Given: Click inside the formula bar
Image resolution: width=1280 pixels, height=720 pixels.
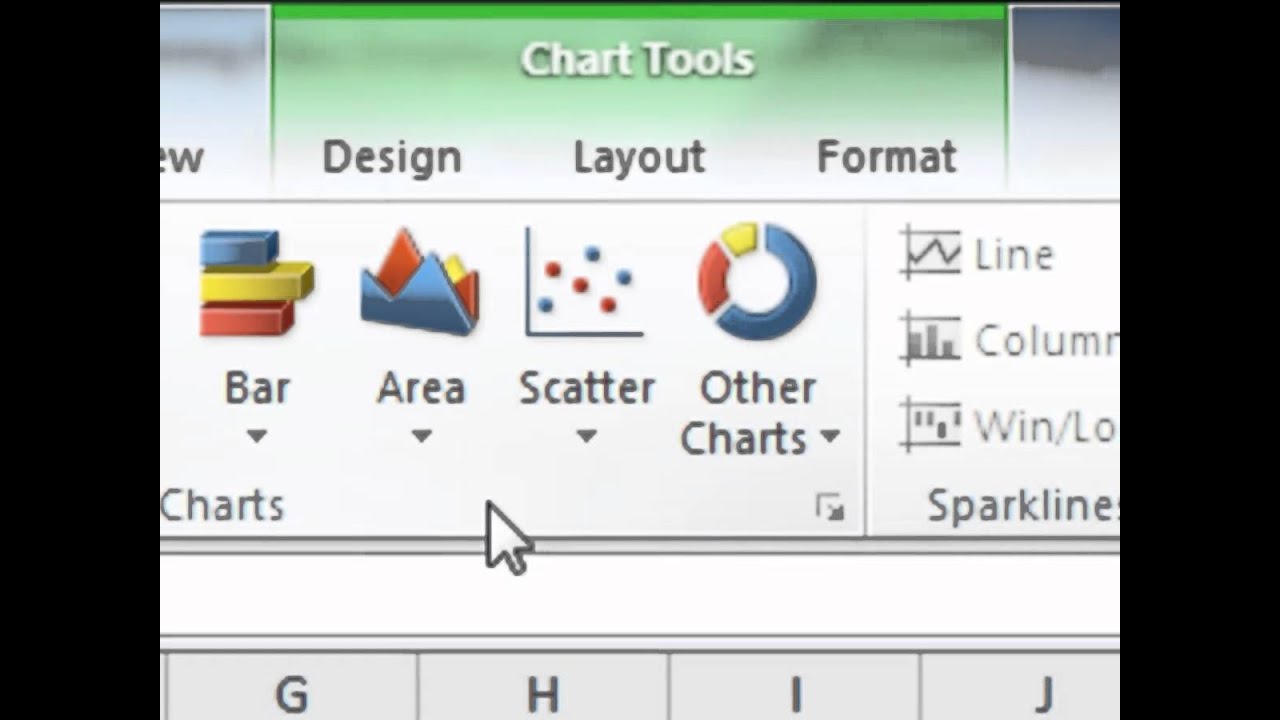Looking at the screenshot, I should [700, 594].
